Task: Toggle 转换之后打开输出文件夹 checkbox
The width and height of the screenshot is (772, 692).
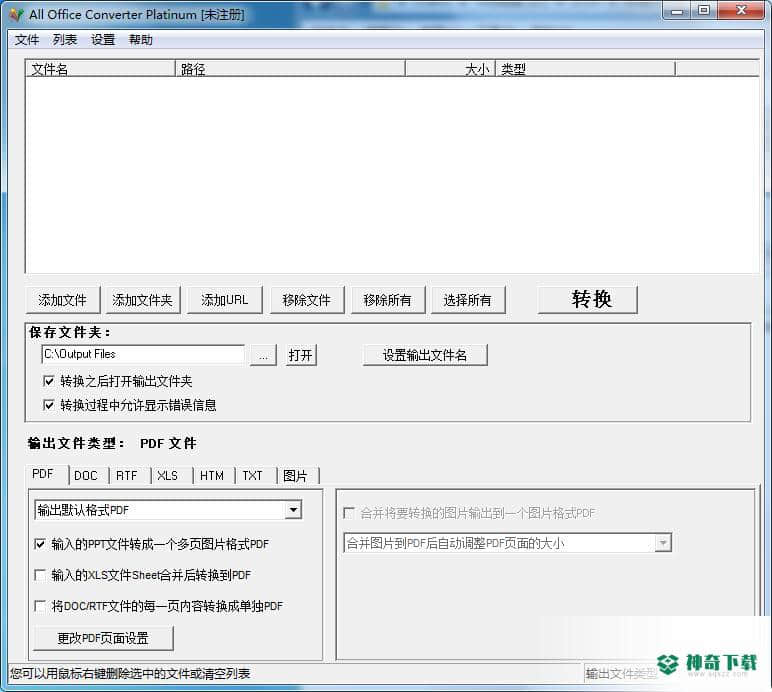Action: (x=49, y=381)
